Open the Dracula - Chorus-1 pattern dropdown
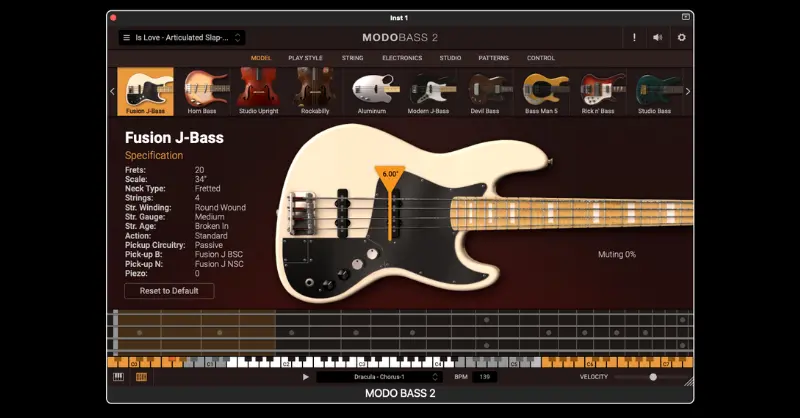 [379, 377]
